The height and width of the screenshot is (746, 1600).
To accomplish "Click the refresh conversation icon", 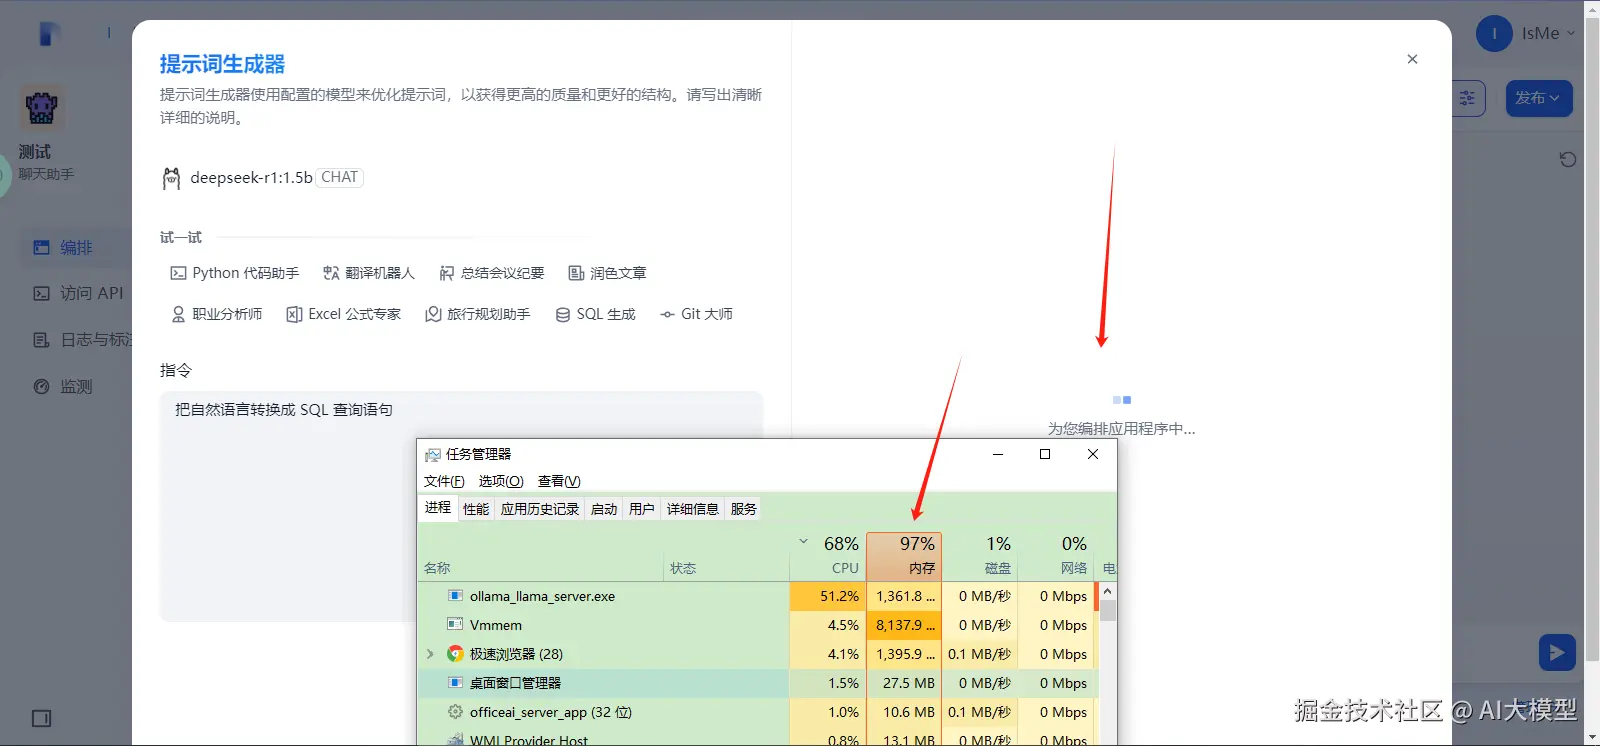I will 1568,159.
